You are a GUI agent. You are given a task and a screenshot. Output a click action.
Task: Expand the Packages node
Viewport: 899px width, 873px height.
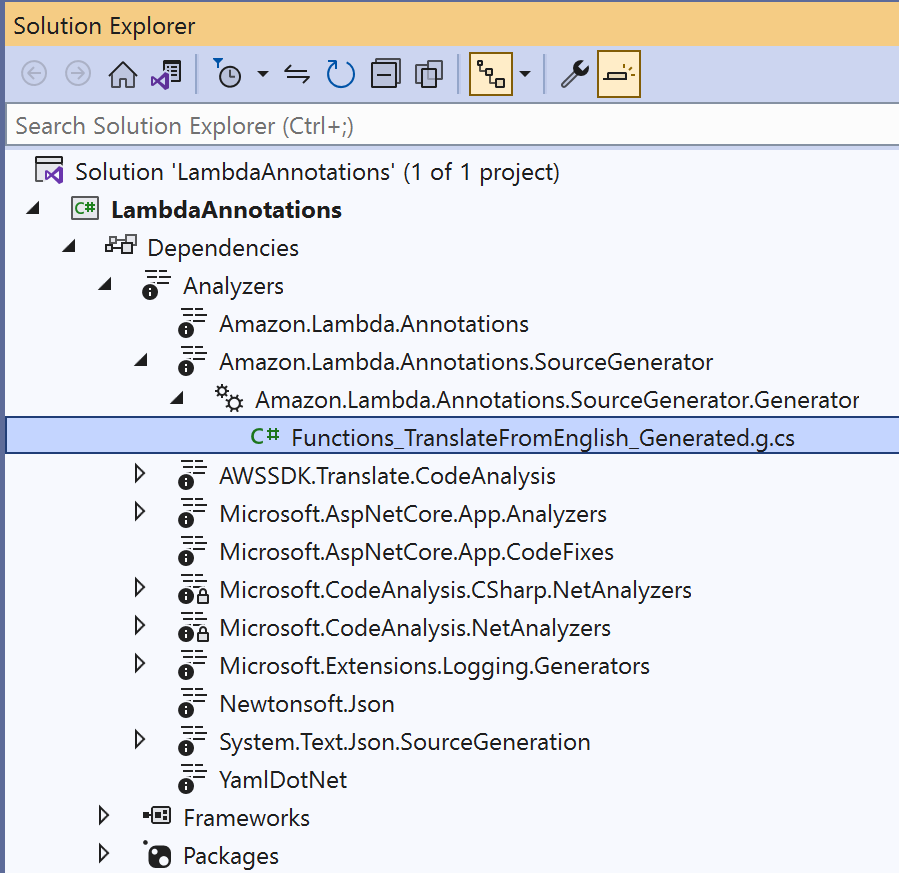[104, 853]
